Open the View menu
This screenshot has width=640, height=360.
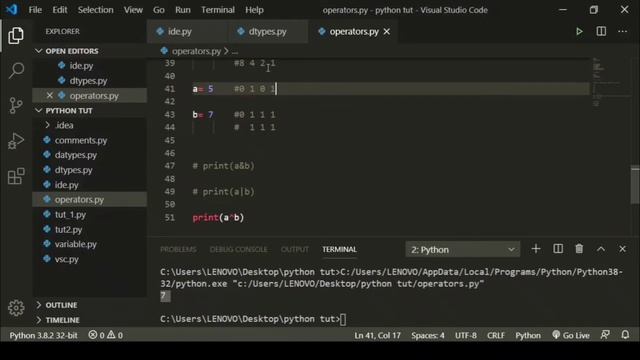(133, 10)
